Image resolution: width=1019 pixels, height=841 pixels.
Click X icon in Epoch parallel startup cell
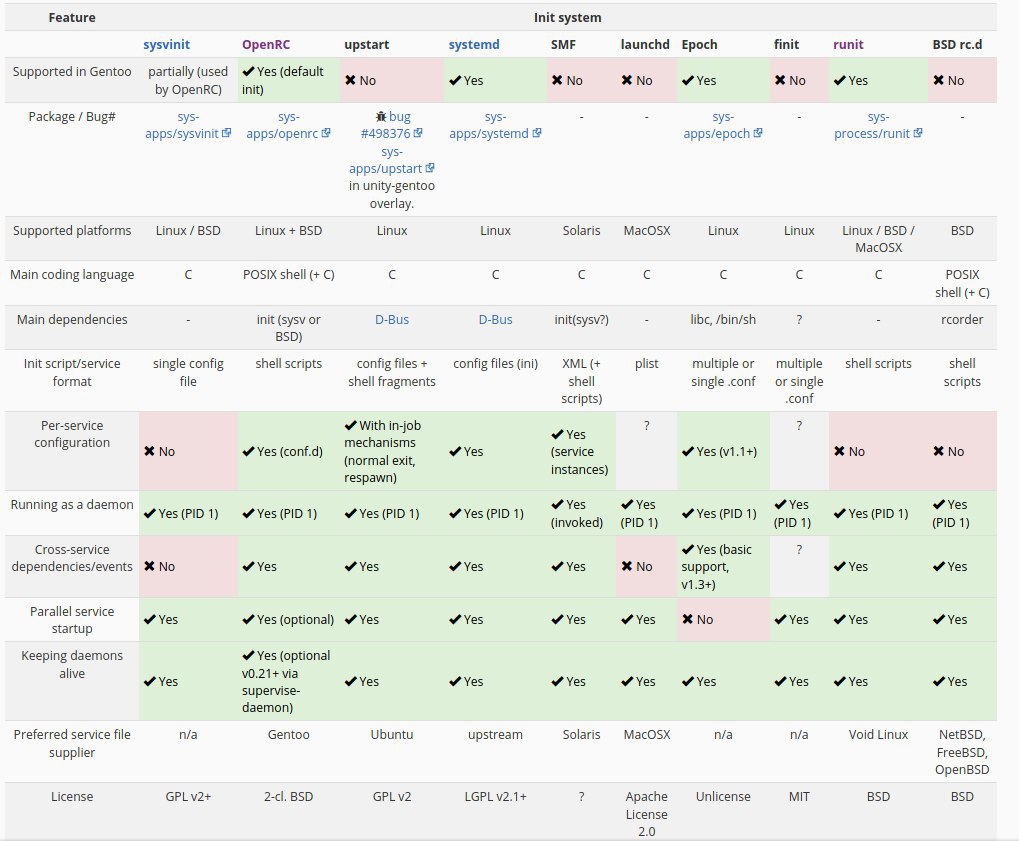coord(688,619)
